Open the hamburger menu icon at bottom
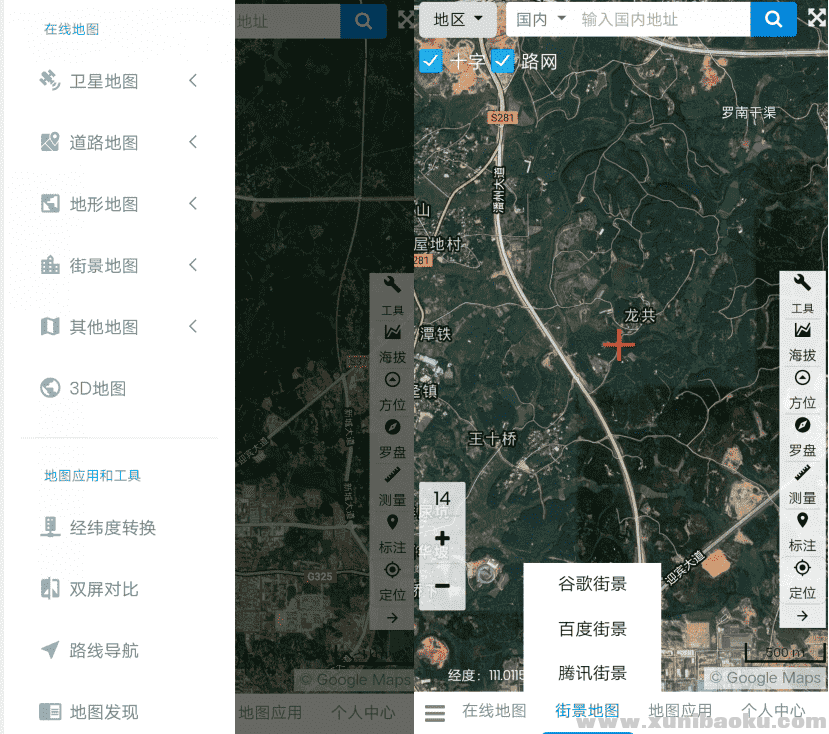The width and height of the screenshot is (829, 734). click(434, 712)
